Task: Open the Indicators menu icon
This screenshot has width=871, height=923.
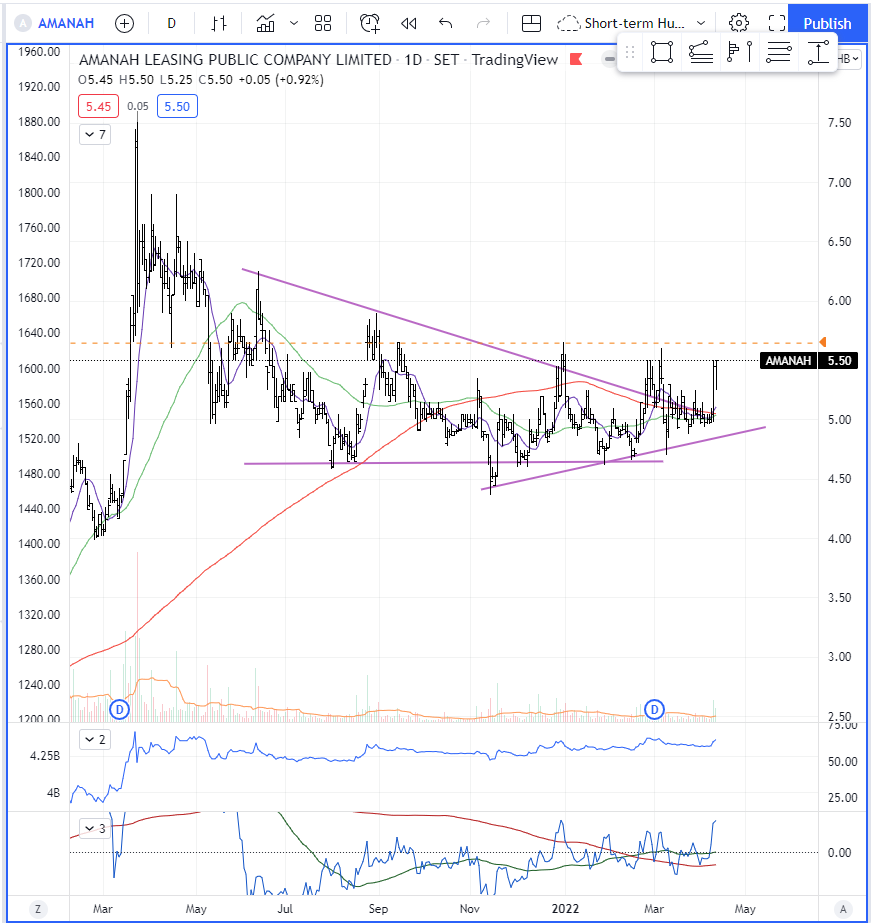Action: click(x=265, y=24)
